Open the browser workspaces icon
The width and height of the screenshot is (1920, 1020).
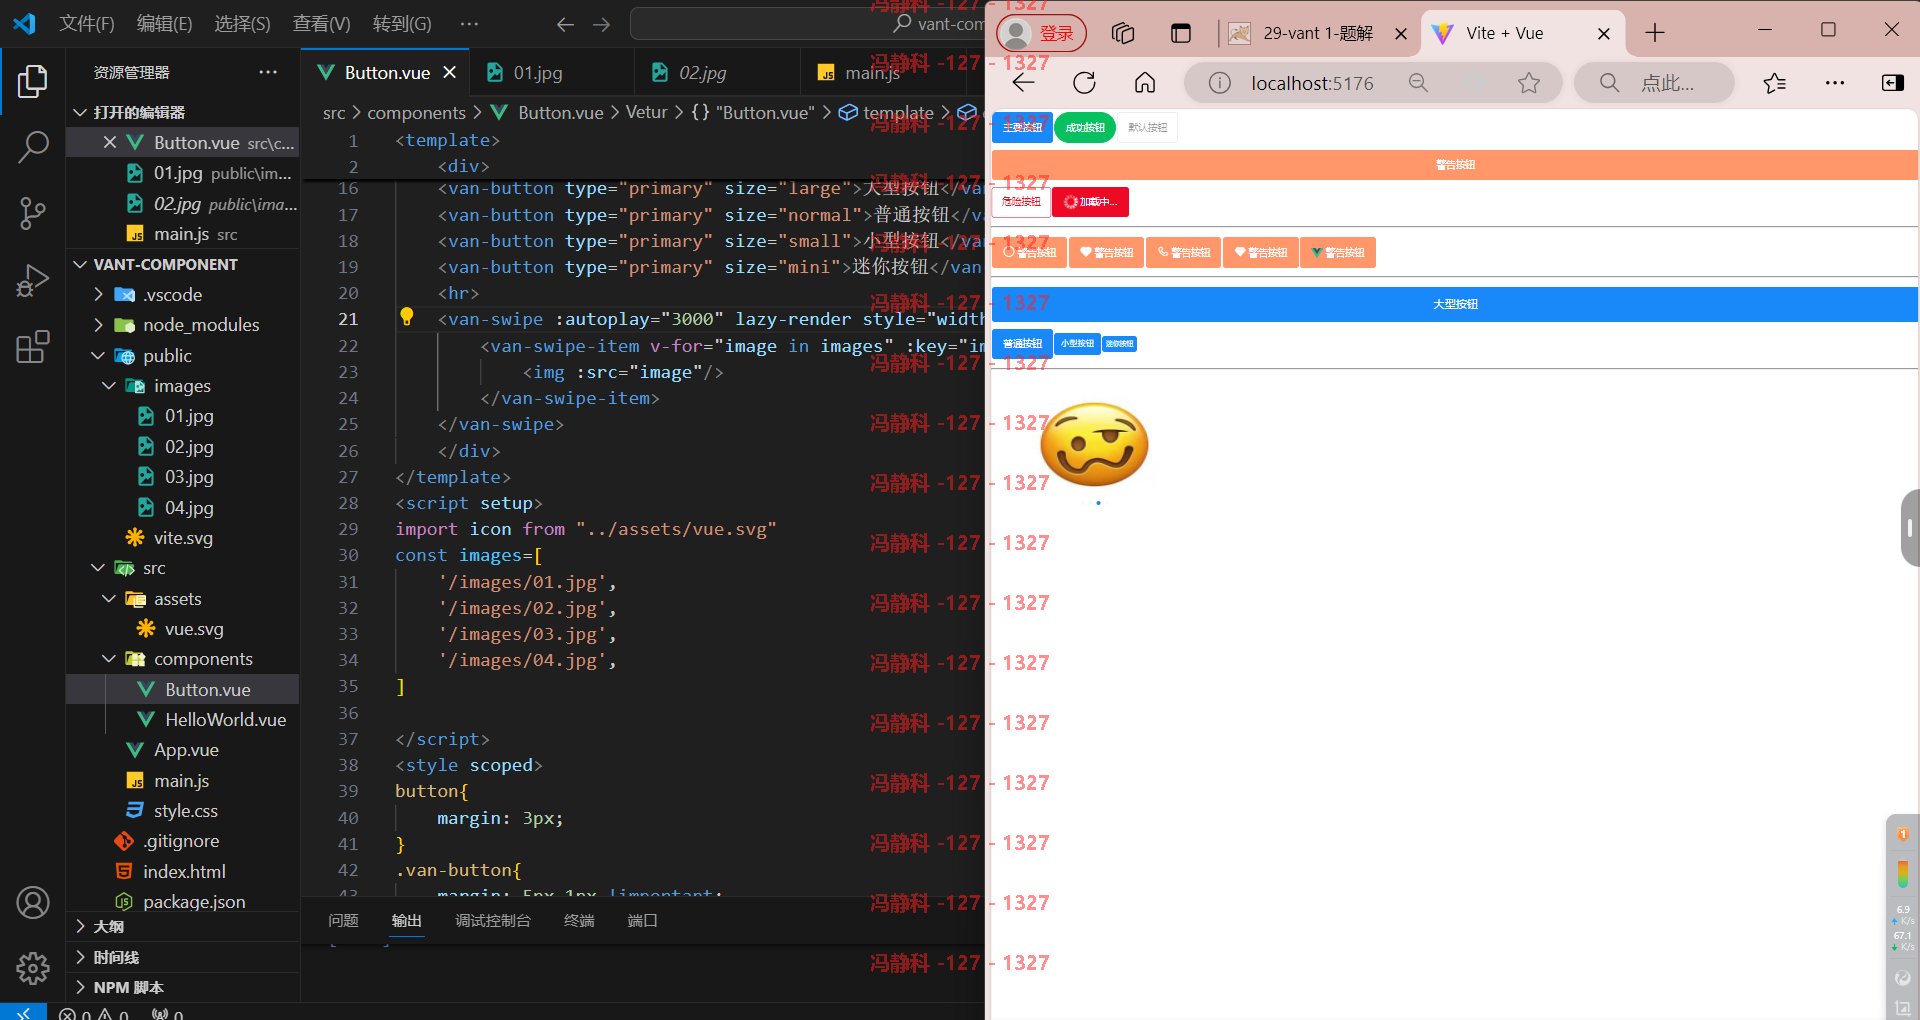(x=1122, y=33)
